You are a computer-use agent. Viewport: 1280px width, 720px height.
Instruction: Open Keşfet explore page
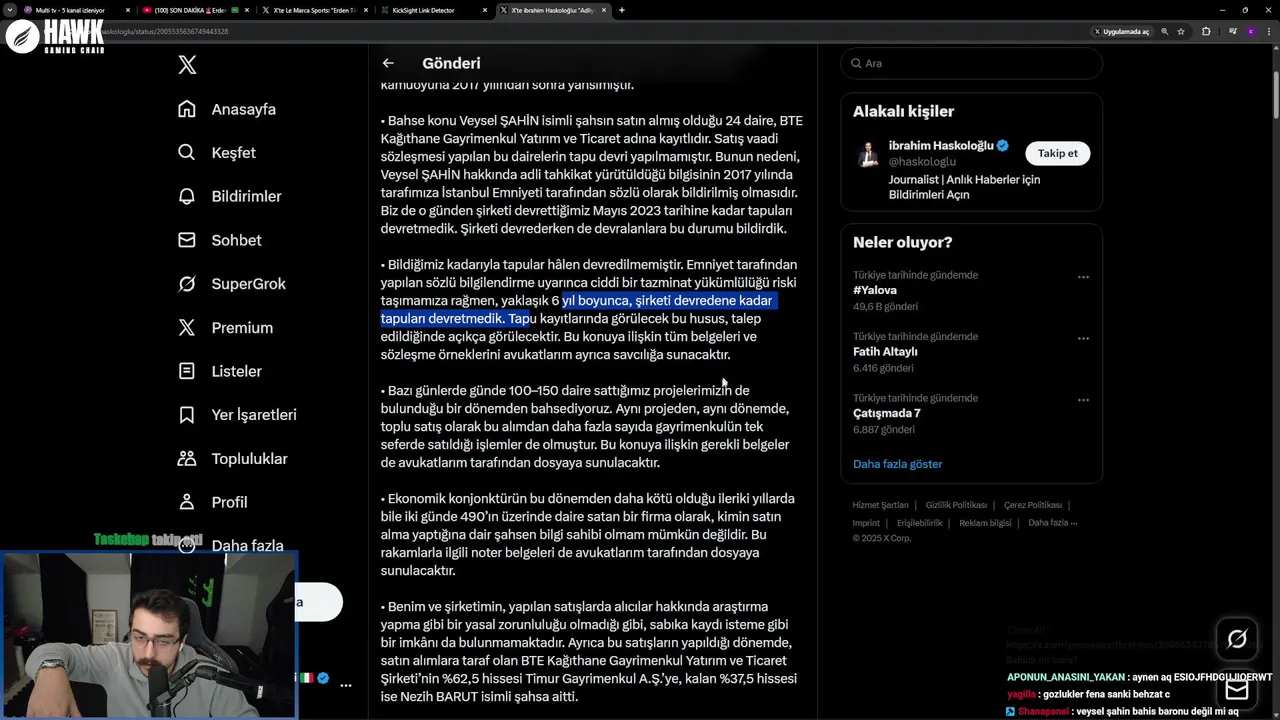pyautogui.click(x=217, y=153)
